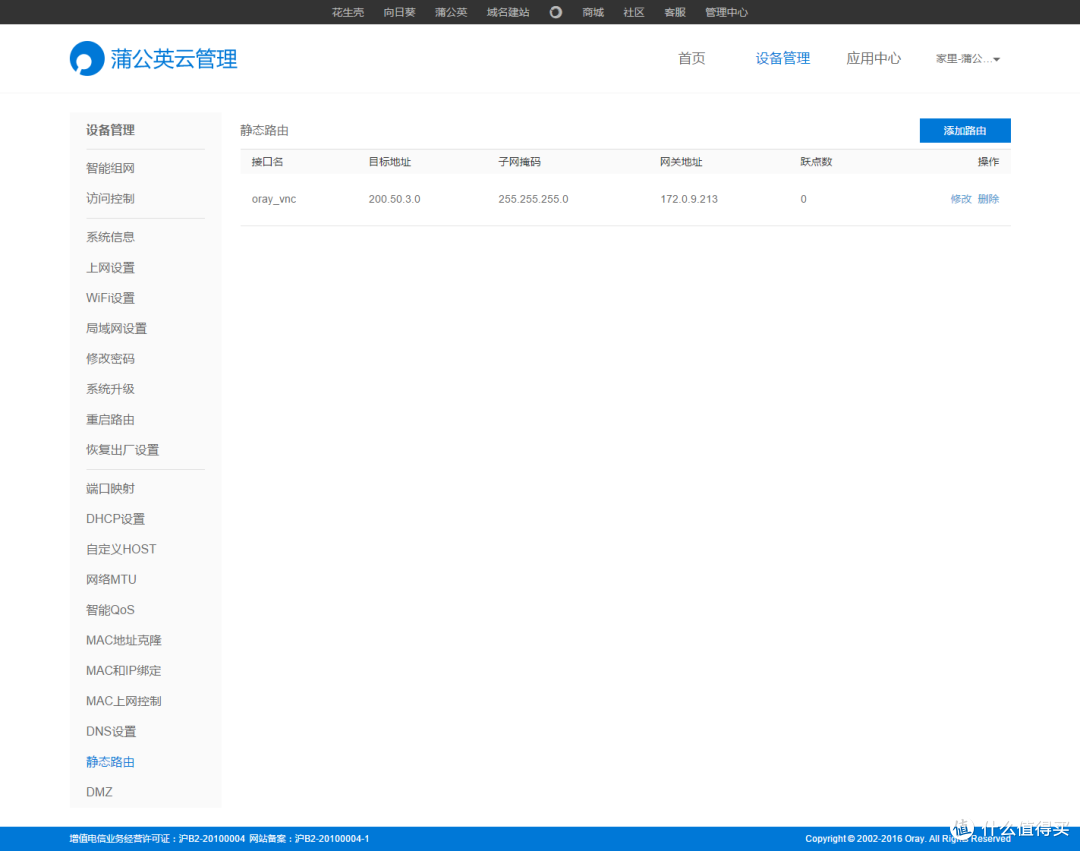Select 重启路由 in the sidebar

point(110,419)
